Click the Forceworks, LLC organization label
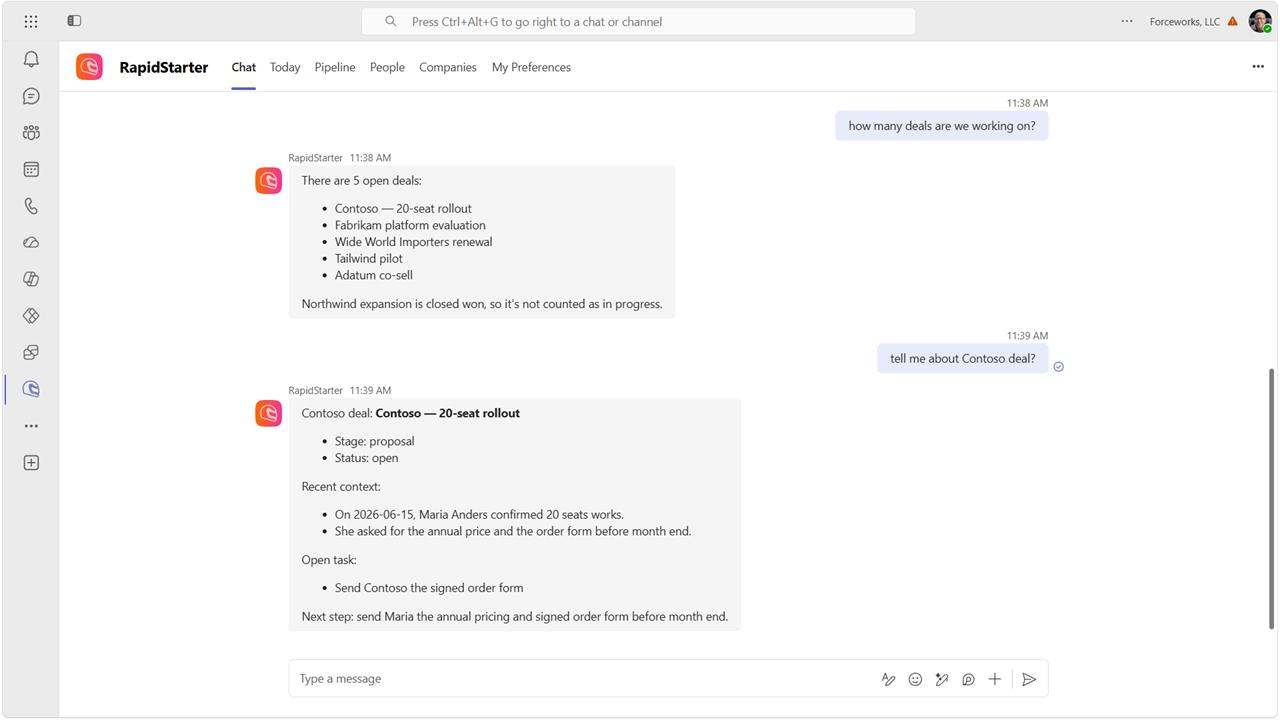Image resolution: width=1280 pixels, height=720 pixels. click(x=1185, y=21)
